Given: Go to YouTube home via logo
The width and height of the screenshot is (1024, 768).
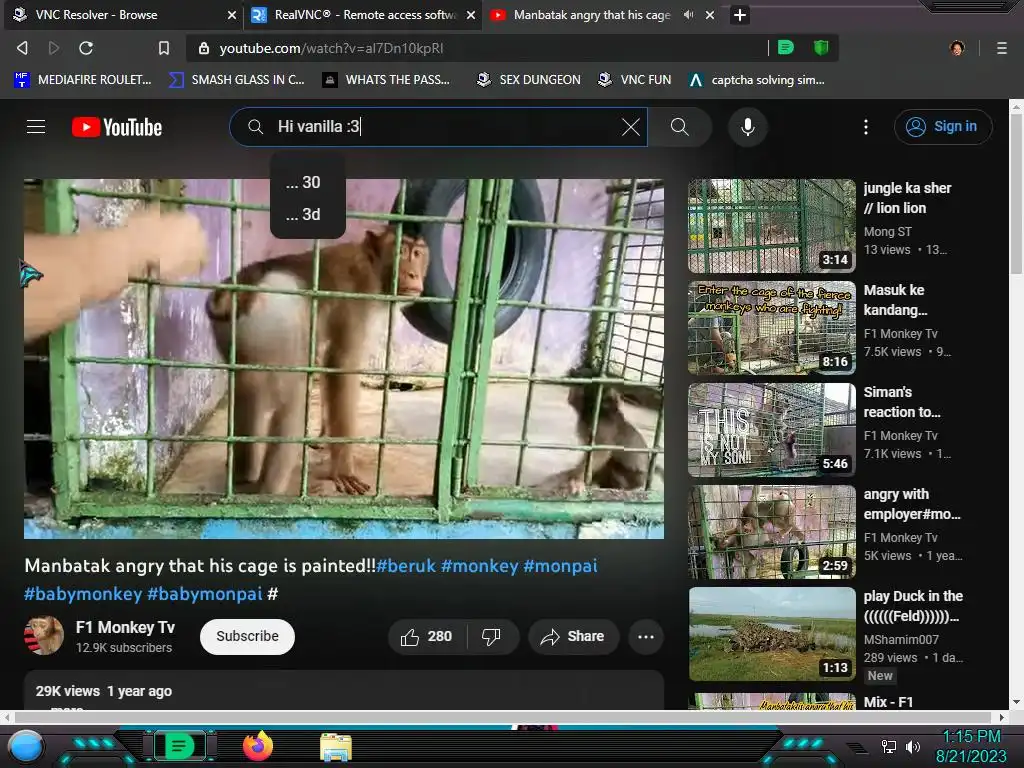Looking at the screenshot, I should [x=117, y=127].
